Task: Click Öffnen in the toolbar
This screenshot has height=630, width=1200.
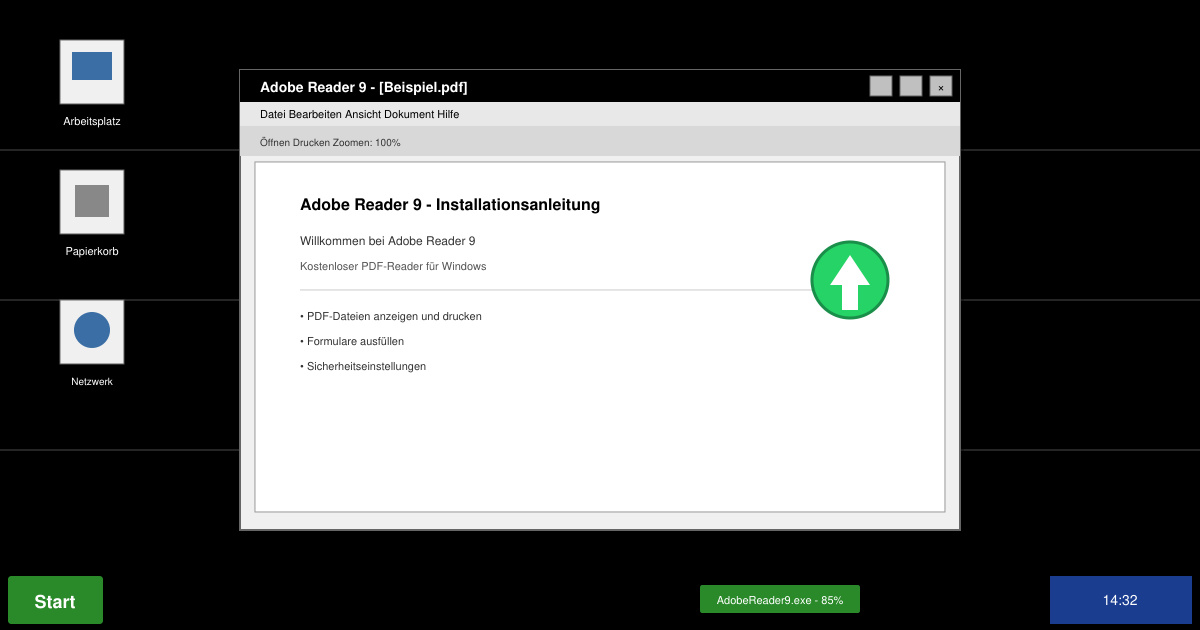Action: pyautogui.click(x=275, y=143)
